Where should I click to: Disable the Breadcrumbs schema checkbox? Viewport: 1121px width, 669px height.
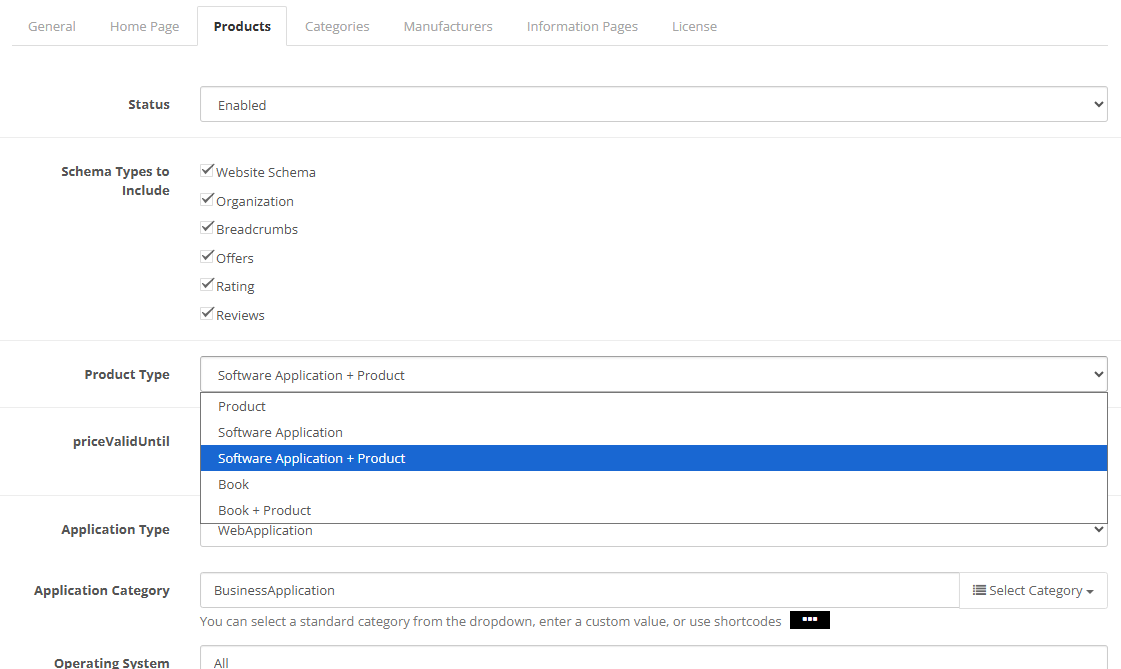coord(208,228)
